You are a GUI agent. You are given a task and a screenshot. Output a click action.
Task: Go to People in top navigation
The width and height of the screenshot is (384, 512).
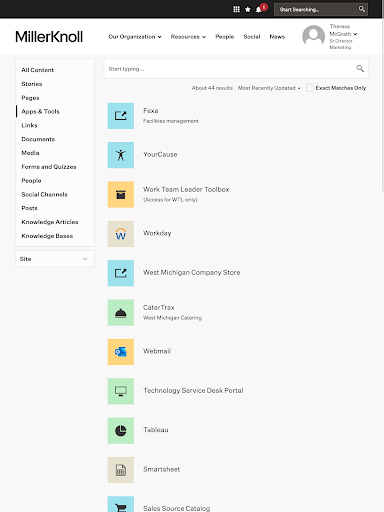point(225,37)
